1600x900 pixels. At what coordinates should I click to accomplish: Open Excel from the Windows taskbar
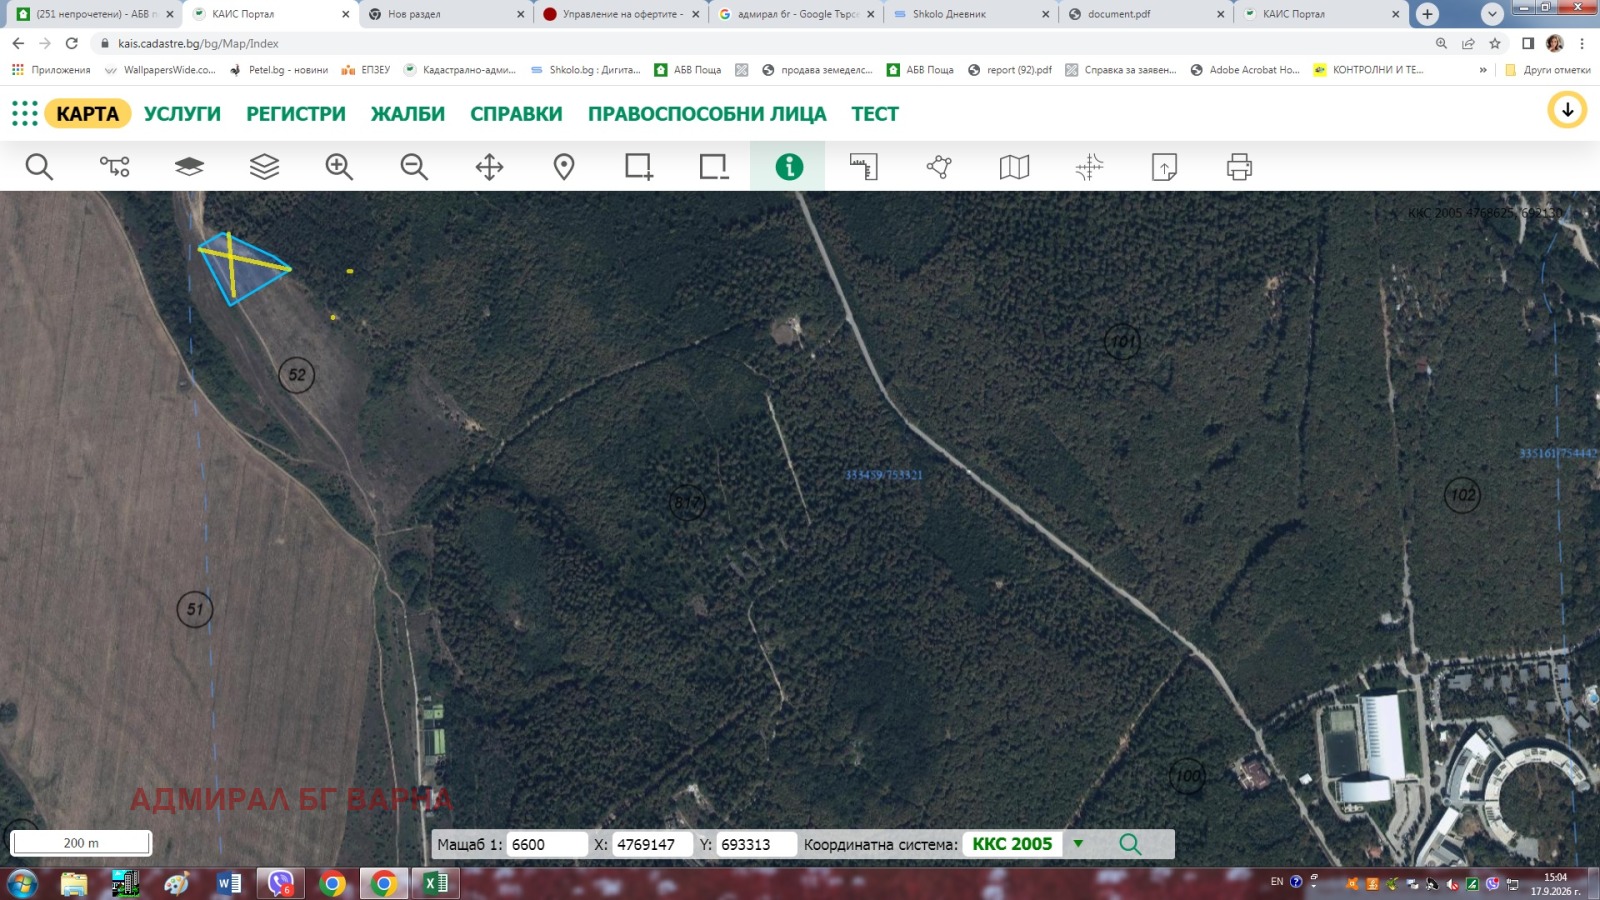click(435, 883)
